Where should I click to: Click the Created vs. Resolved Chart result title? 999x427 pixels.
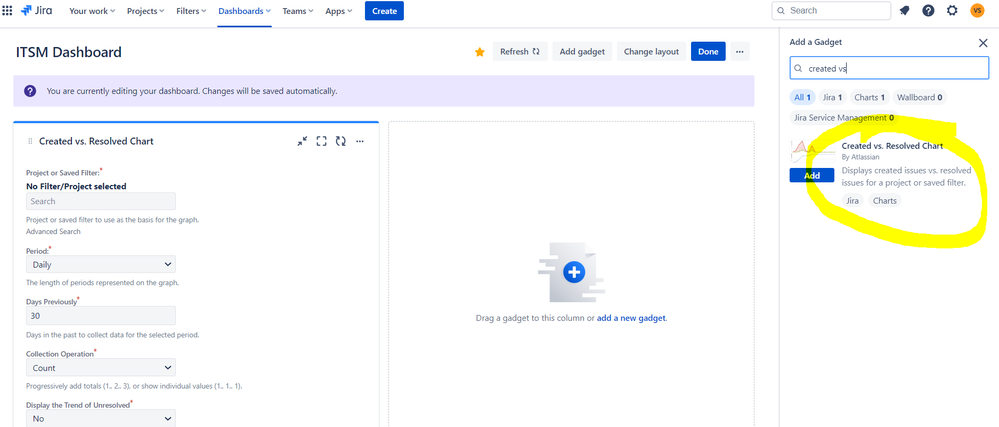(x=892, y=146)
